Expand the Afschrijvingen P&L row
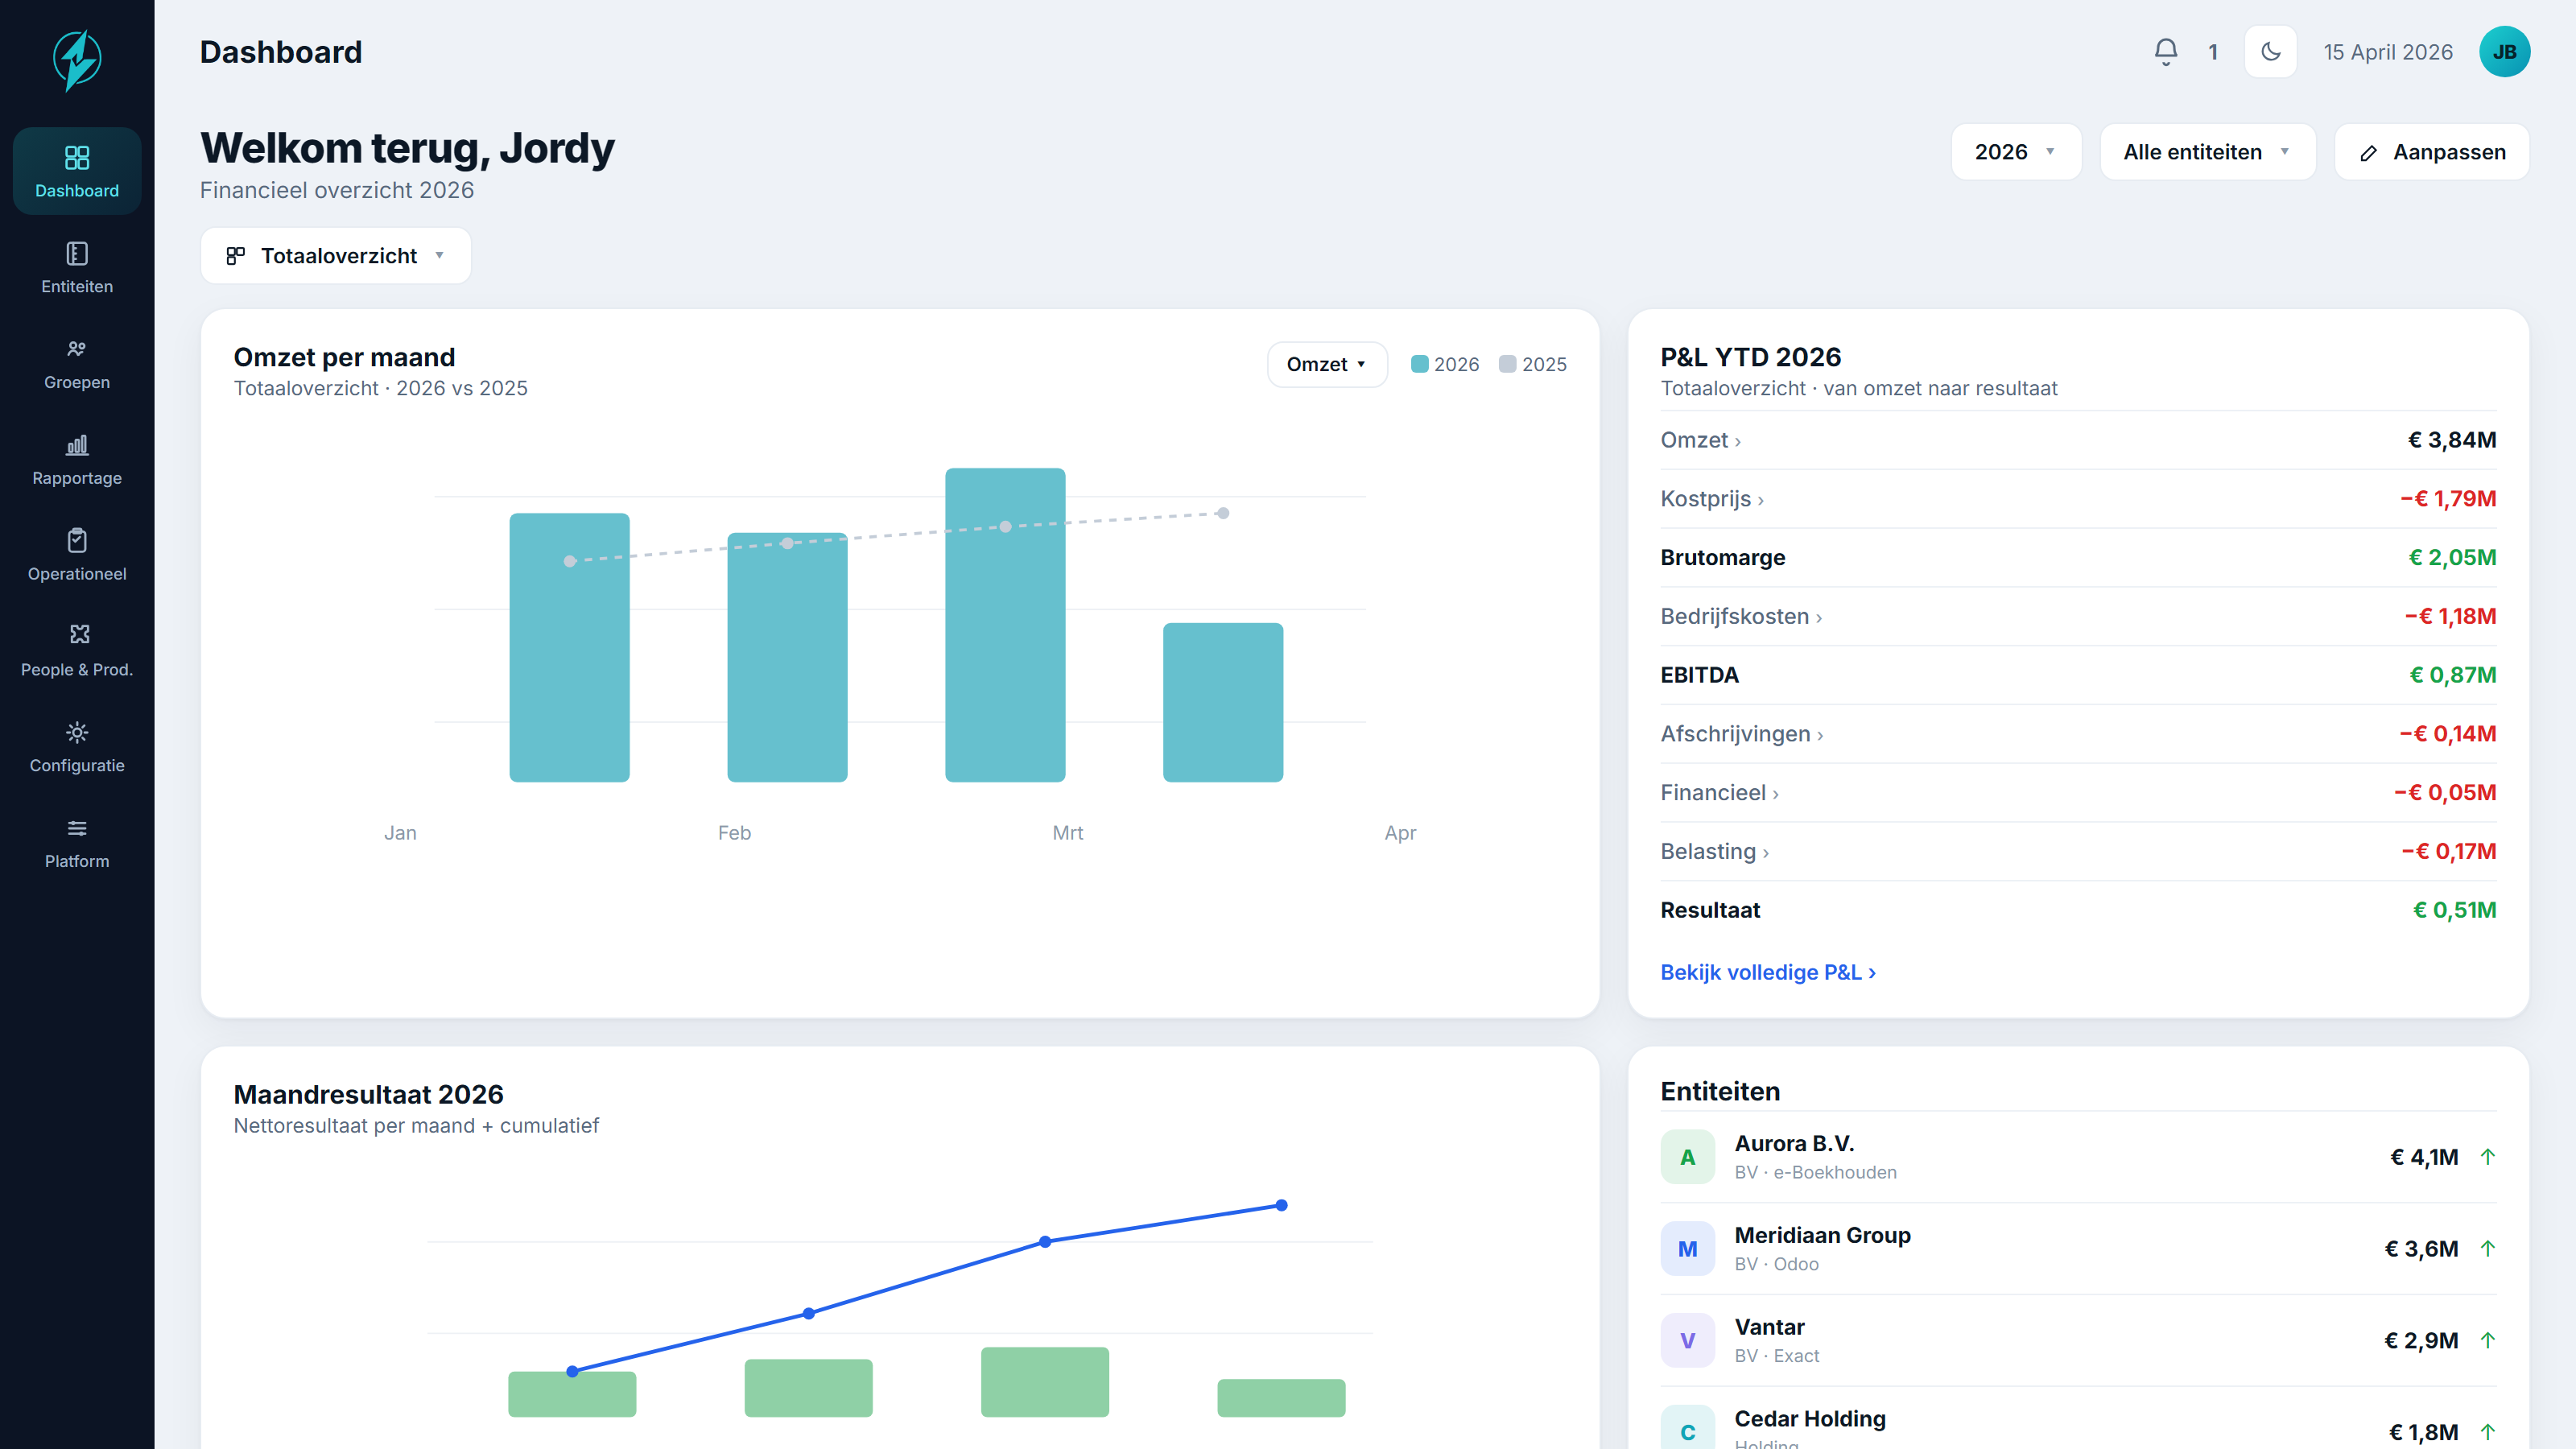2576x1449 pixels. click(2078, 734)
